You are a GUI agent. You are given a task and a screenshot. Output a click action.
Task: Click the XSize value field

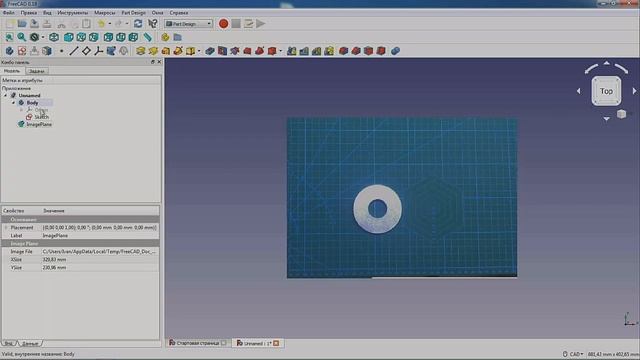click(x=100, y=260)
